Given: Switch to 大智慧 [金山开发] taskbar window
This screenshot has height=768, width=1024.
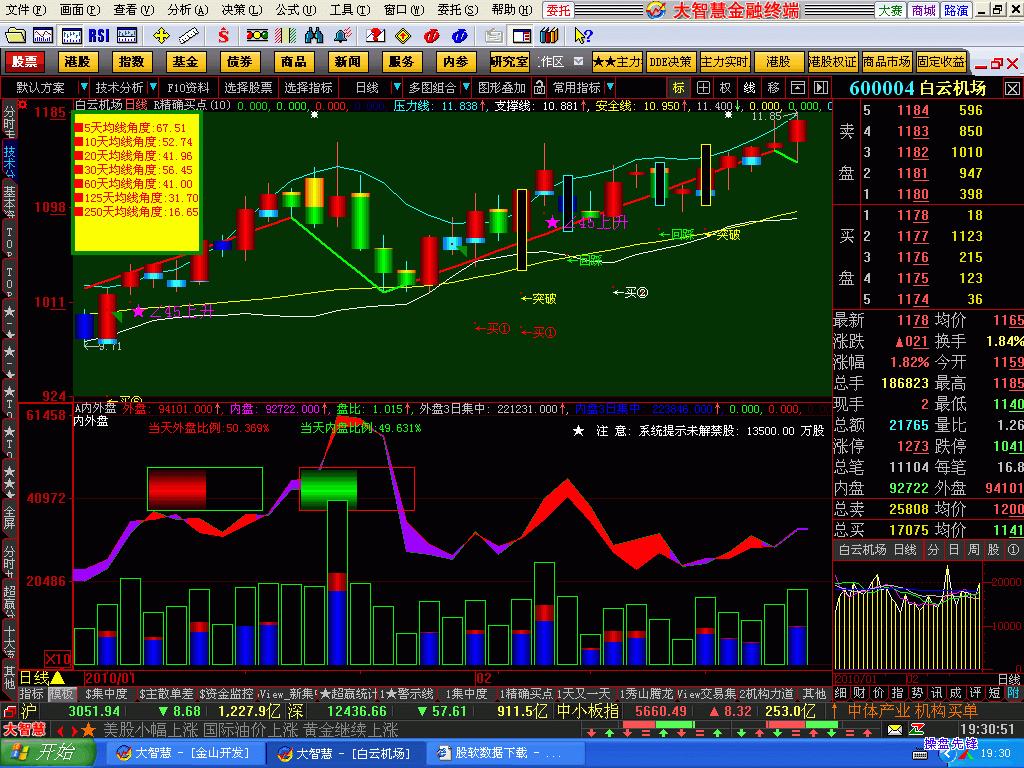Looking at the screenshot, I should tap(184, 753).
